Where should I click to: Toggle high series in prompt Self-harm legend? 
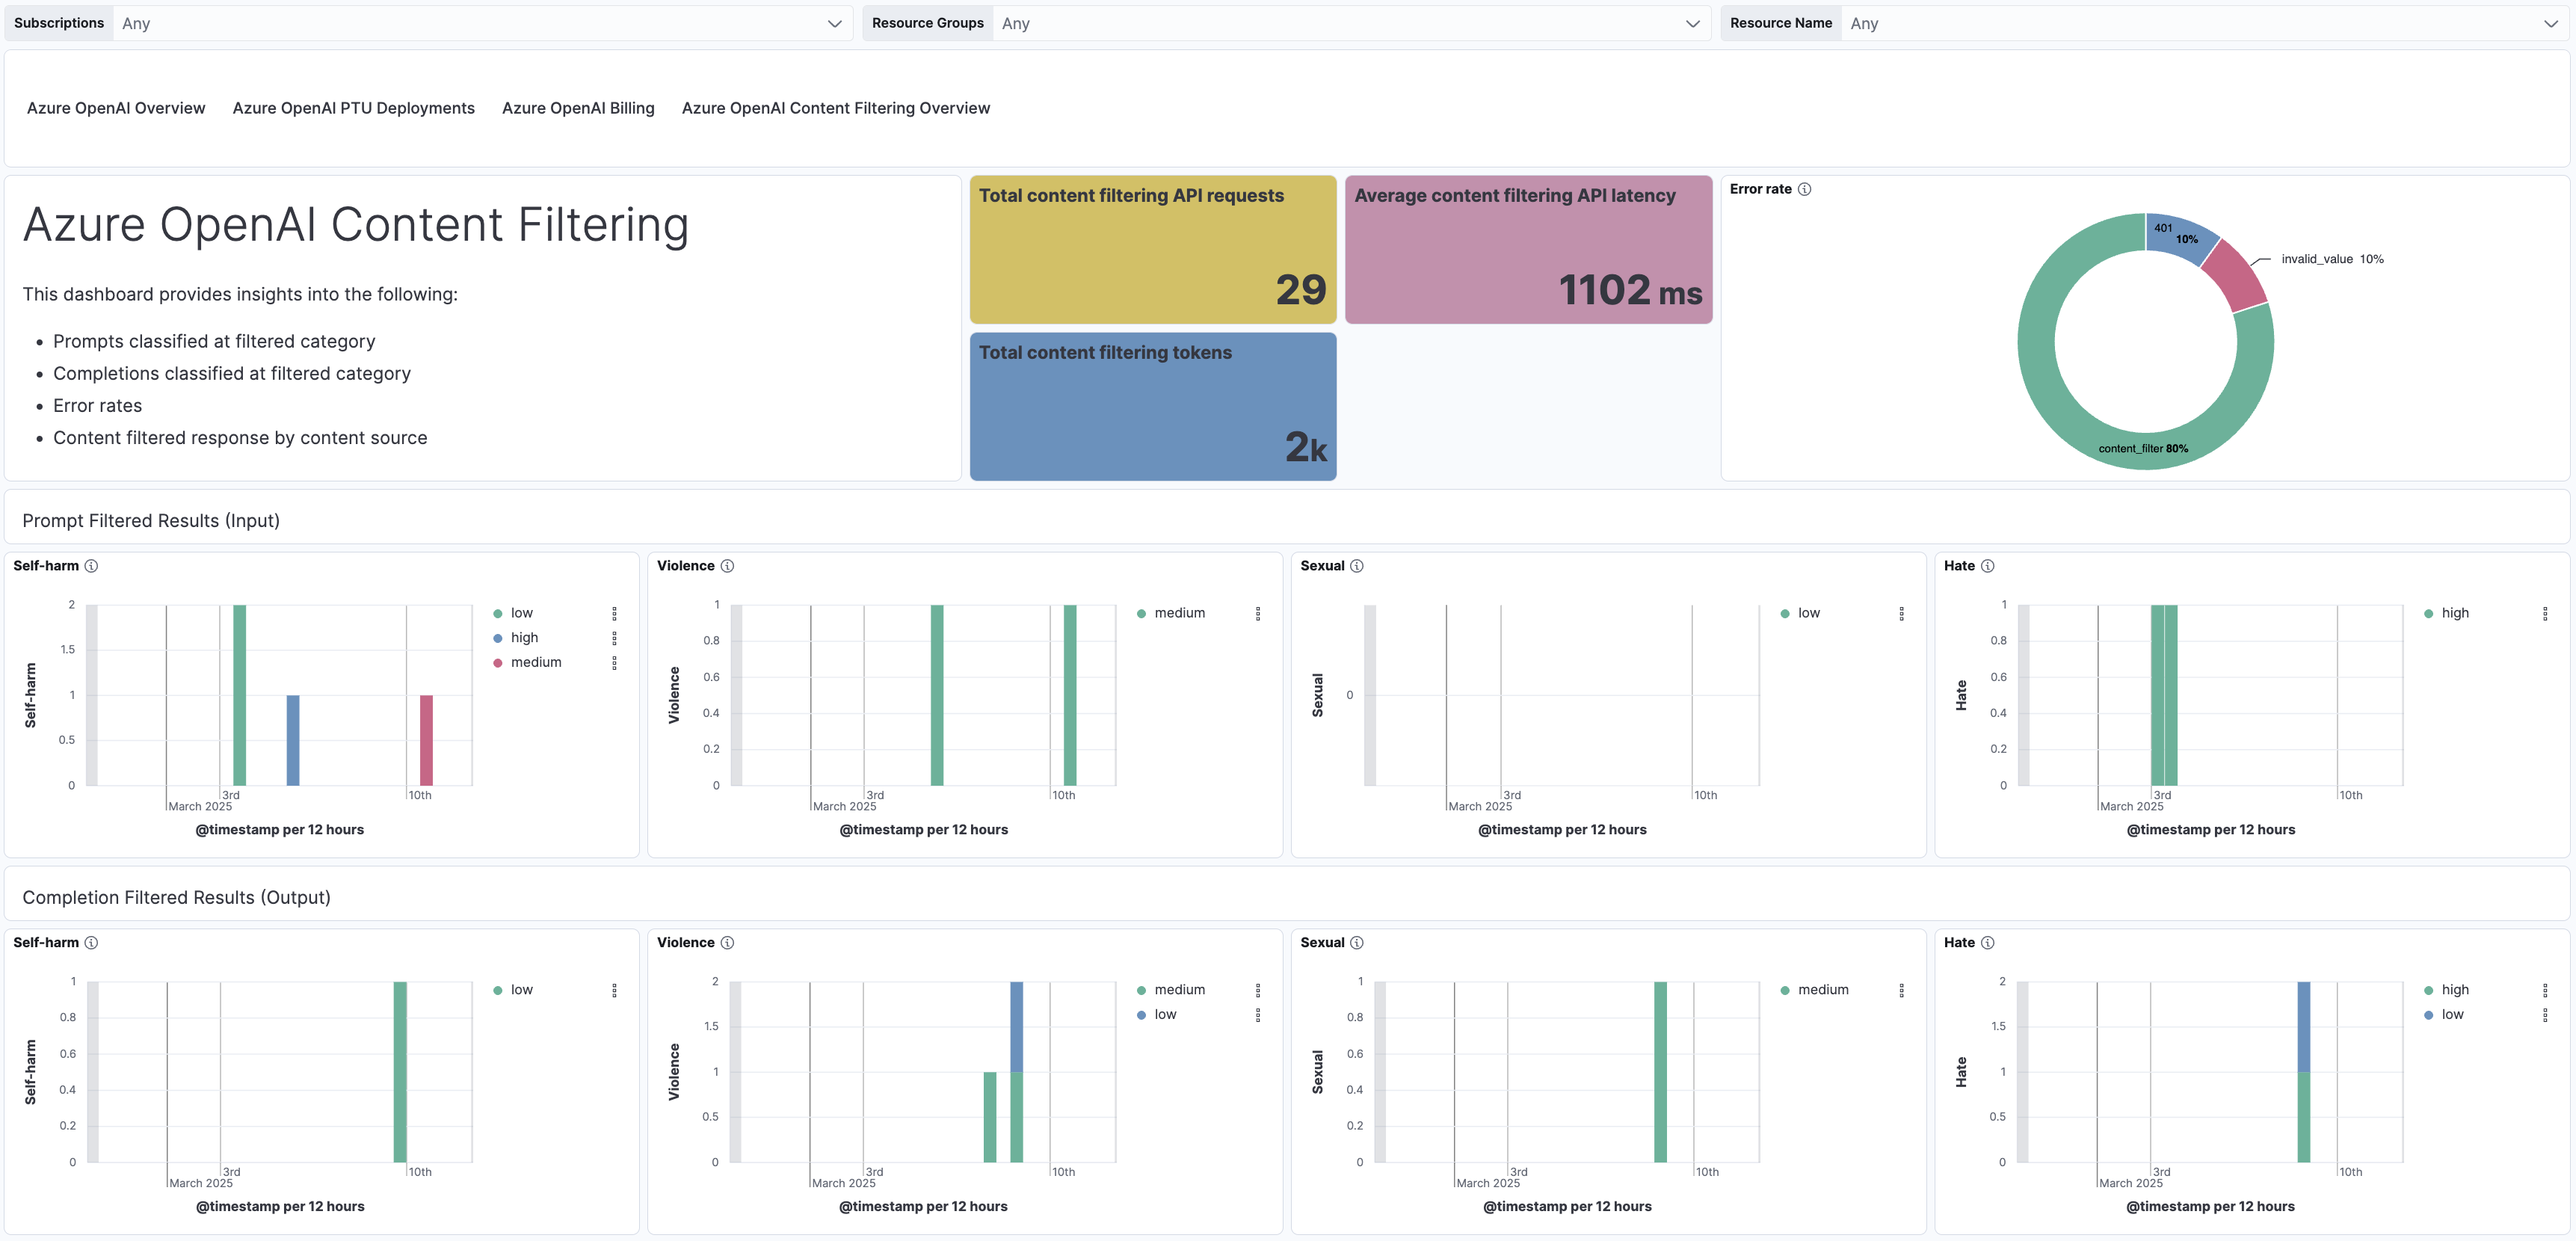click(524, 638)
